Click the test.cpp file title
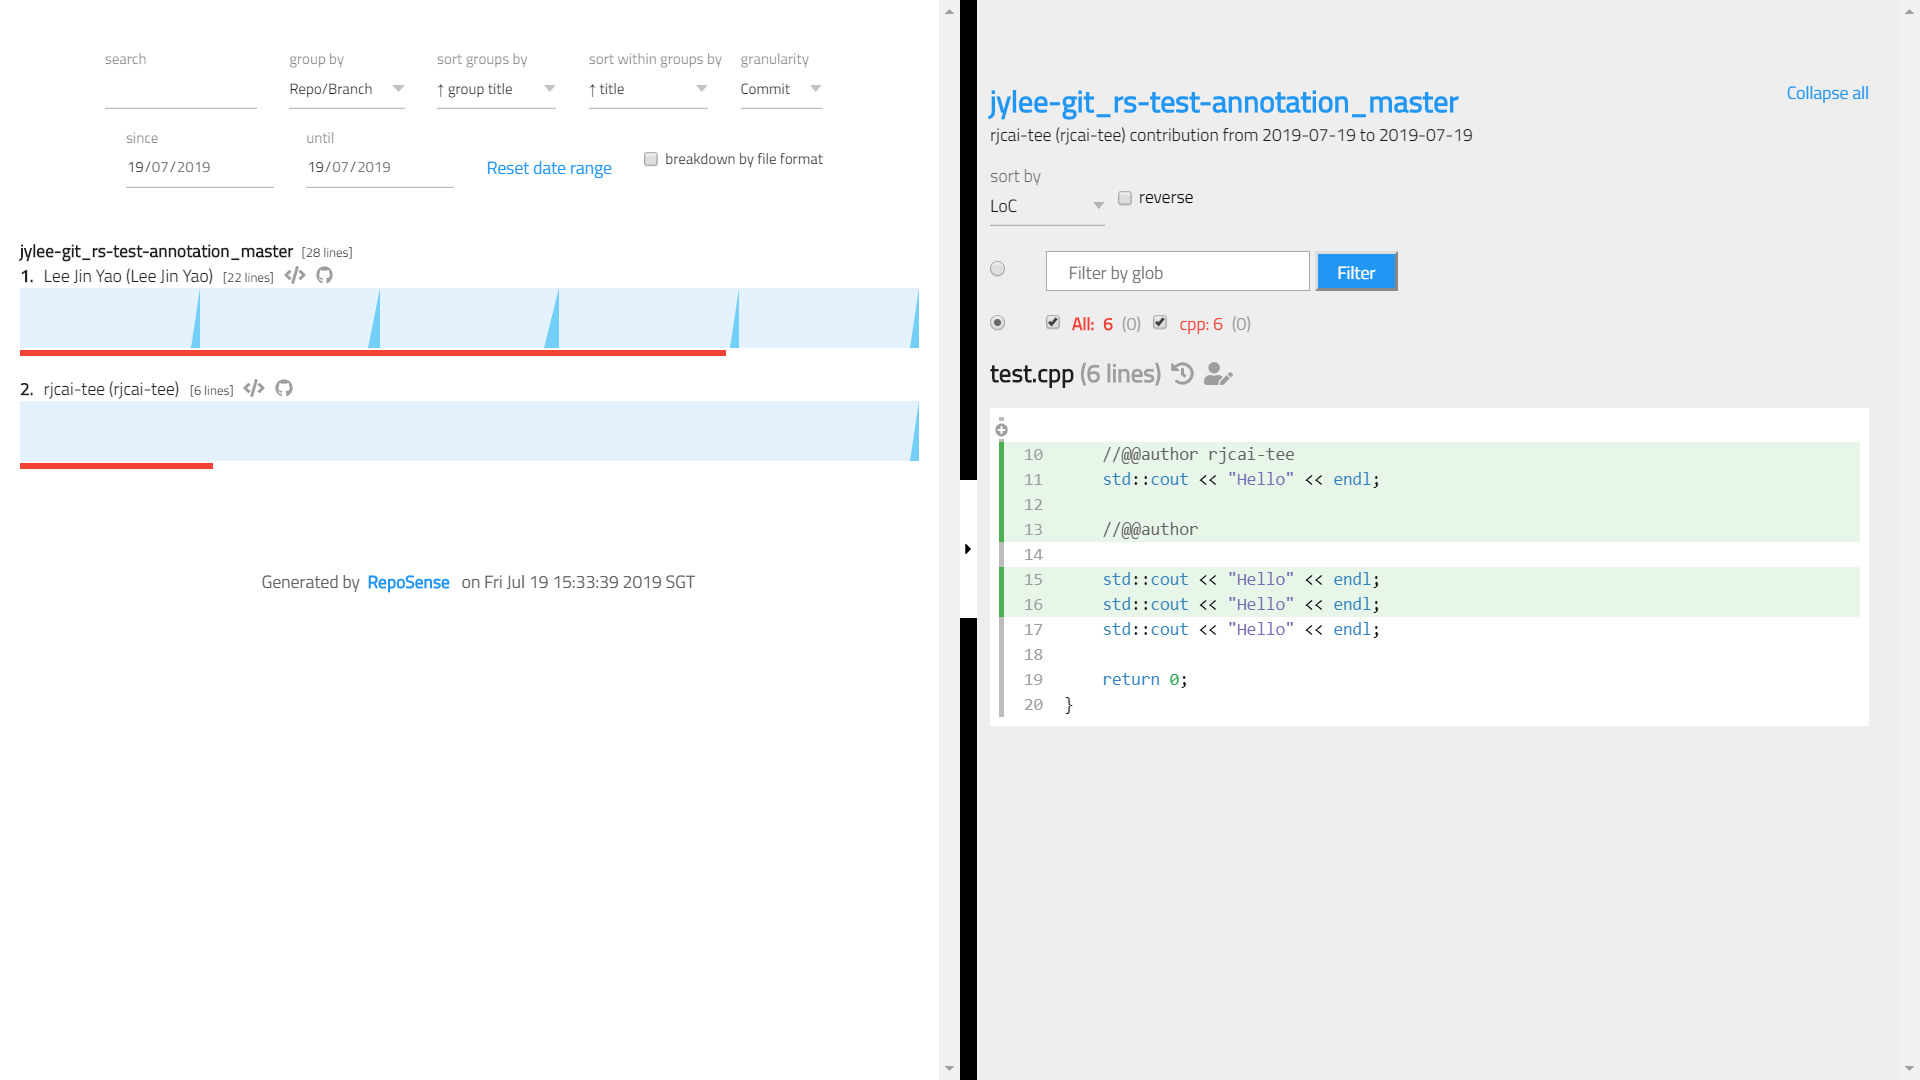The height and width of the screenshot is (1080, 1920). pyautogui.click(x=1031, y=374)
